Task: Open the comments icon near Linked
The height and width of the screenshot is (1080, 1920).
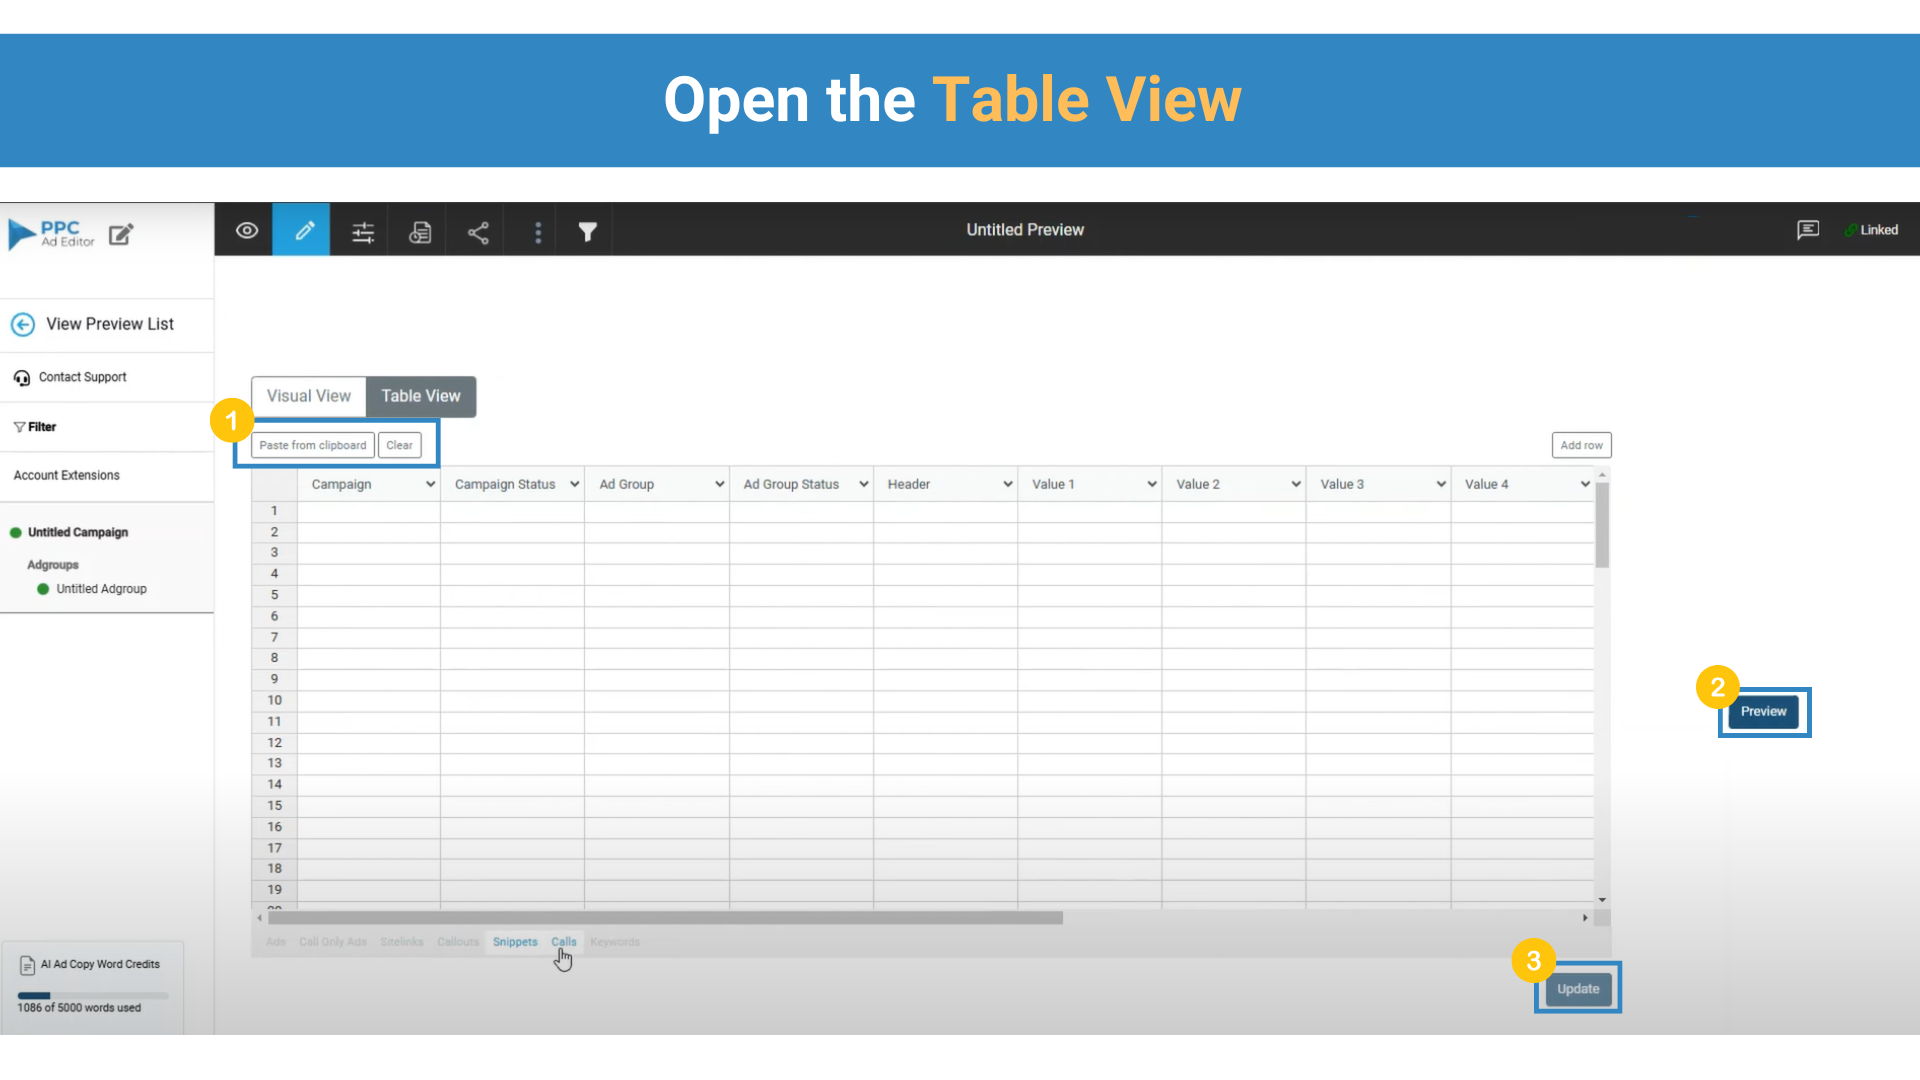Action: click(x=1807, y=230)
